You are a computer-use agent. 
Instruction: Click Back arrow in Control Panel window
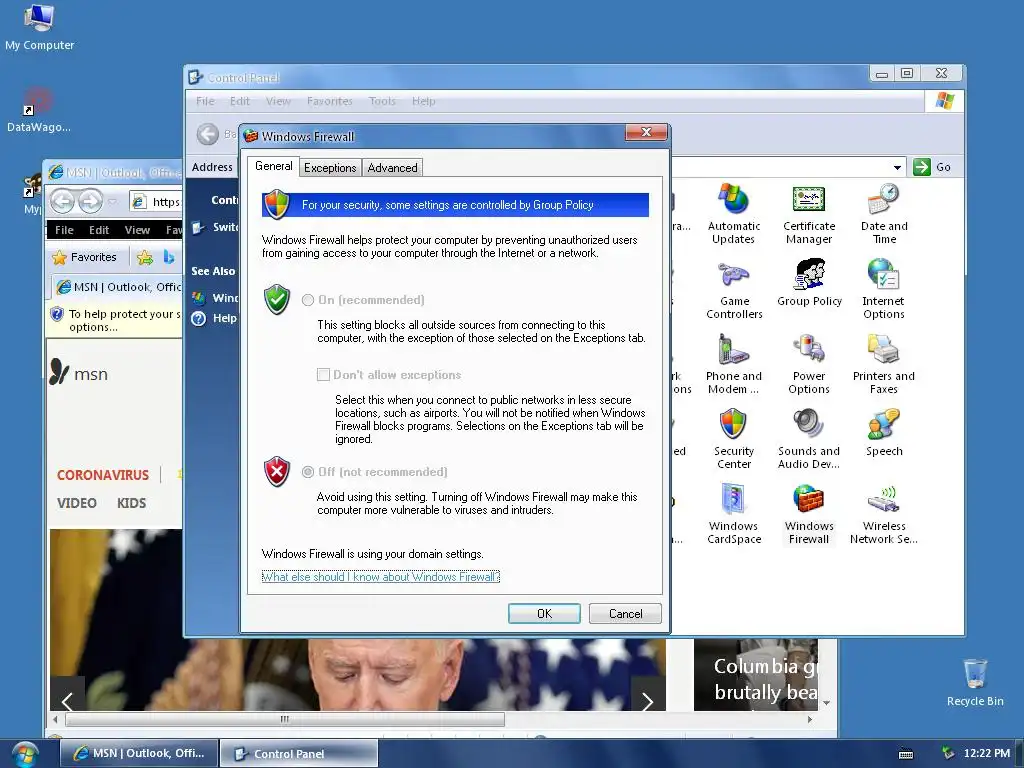click(x=208, y=135)
